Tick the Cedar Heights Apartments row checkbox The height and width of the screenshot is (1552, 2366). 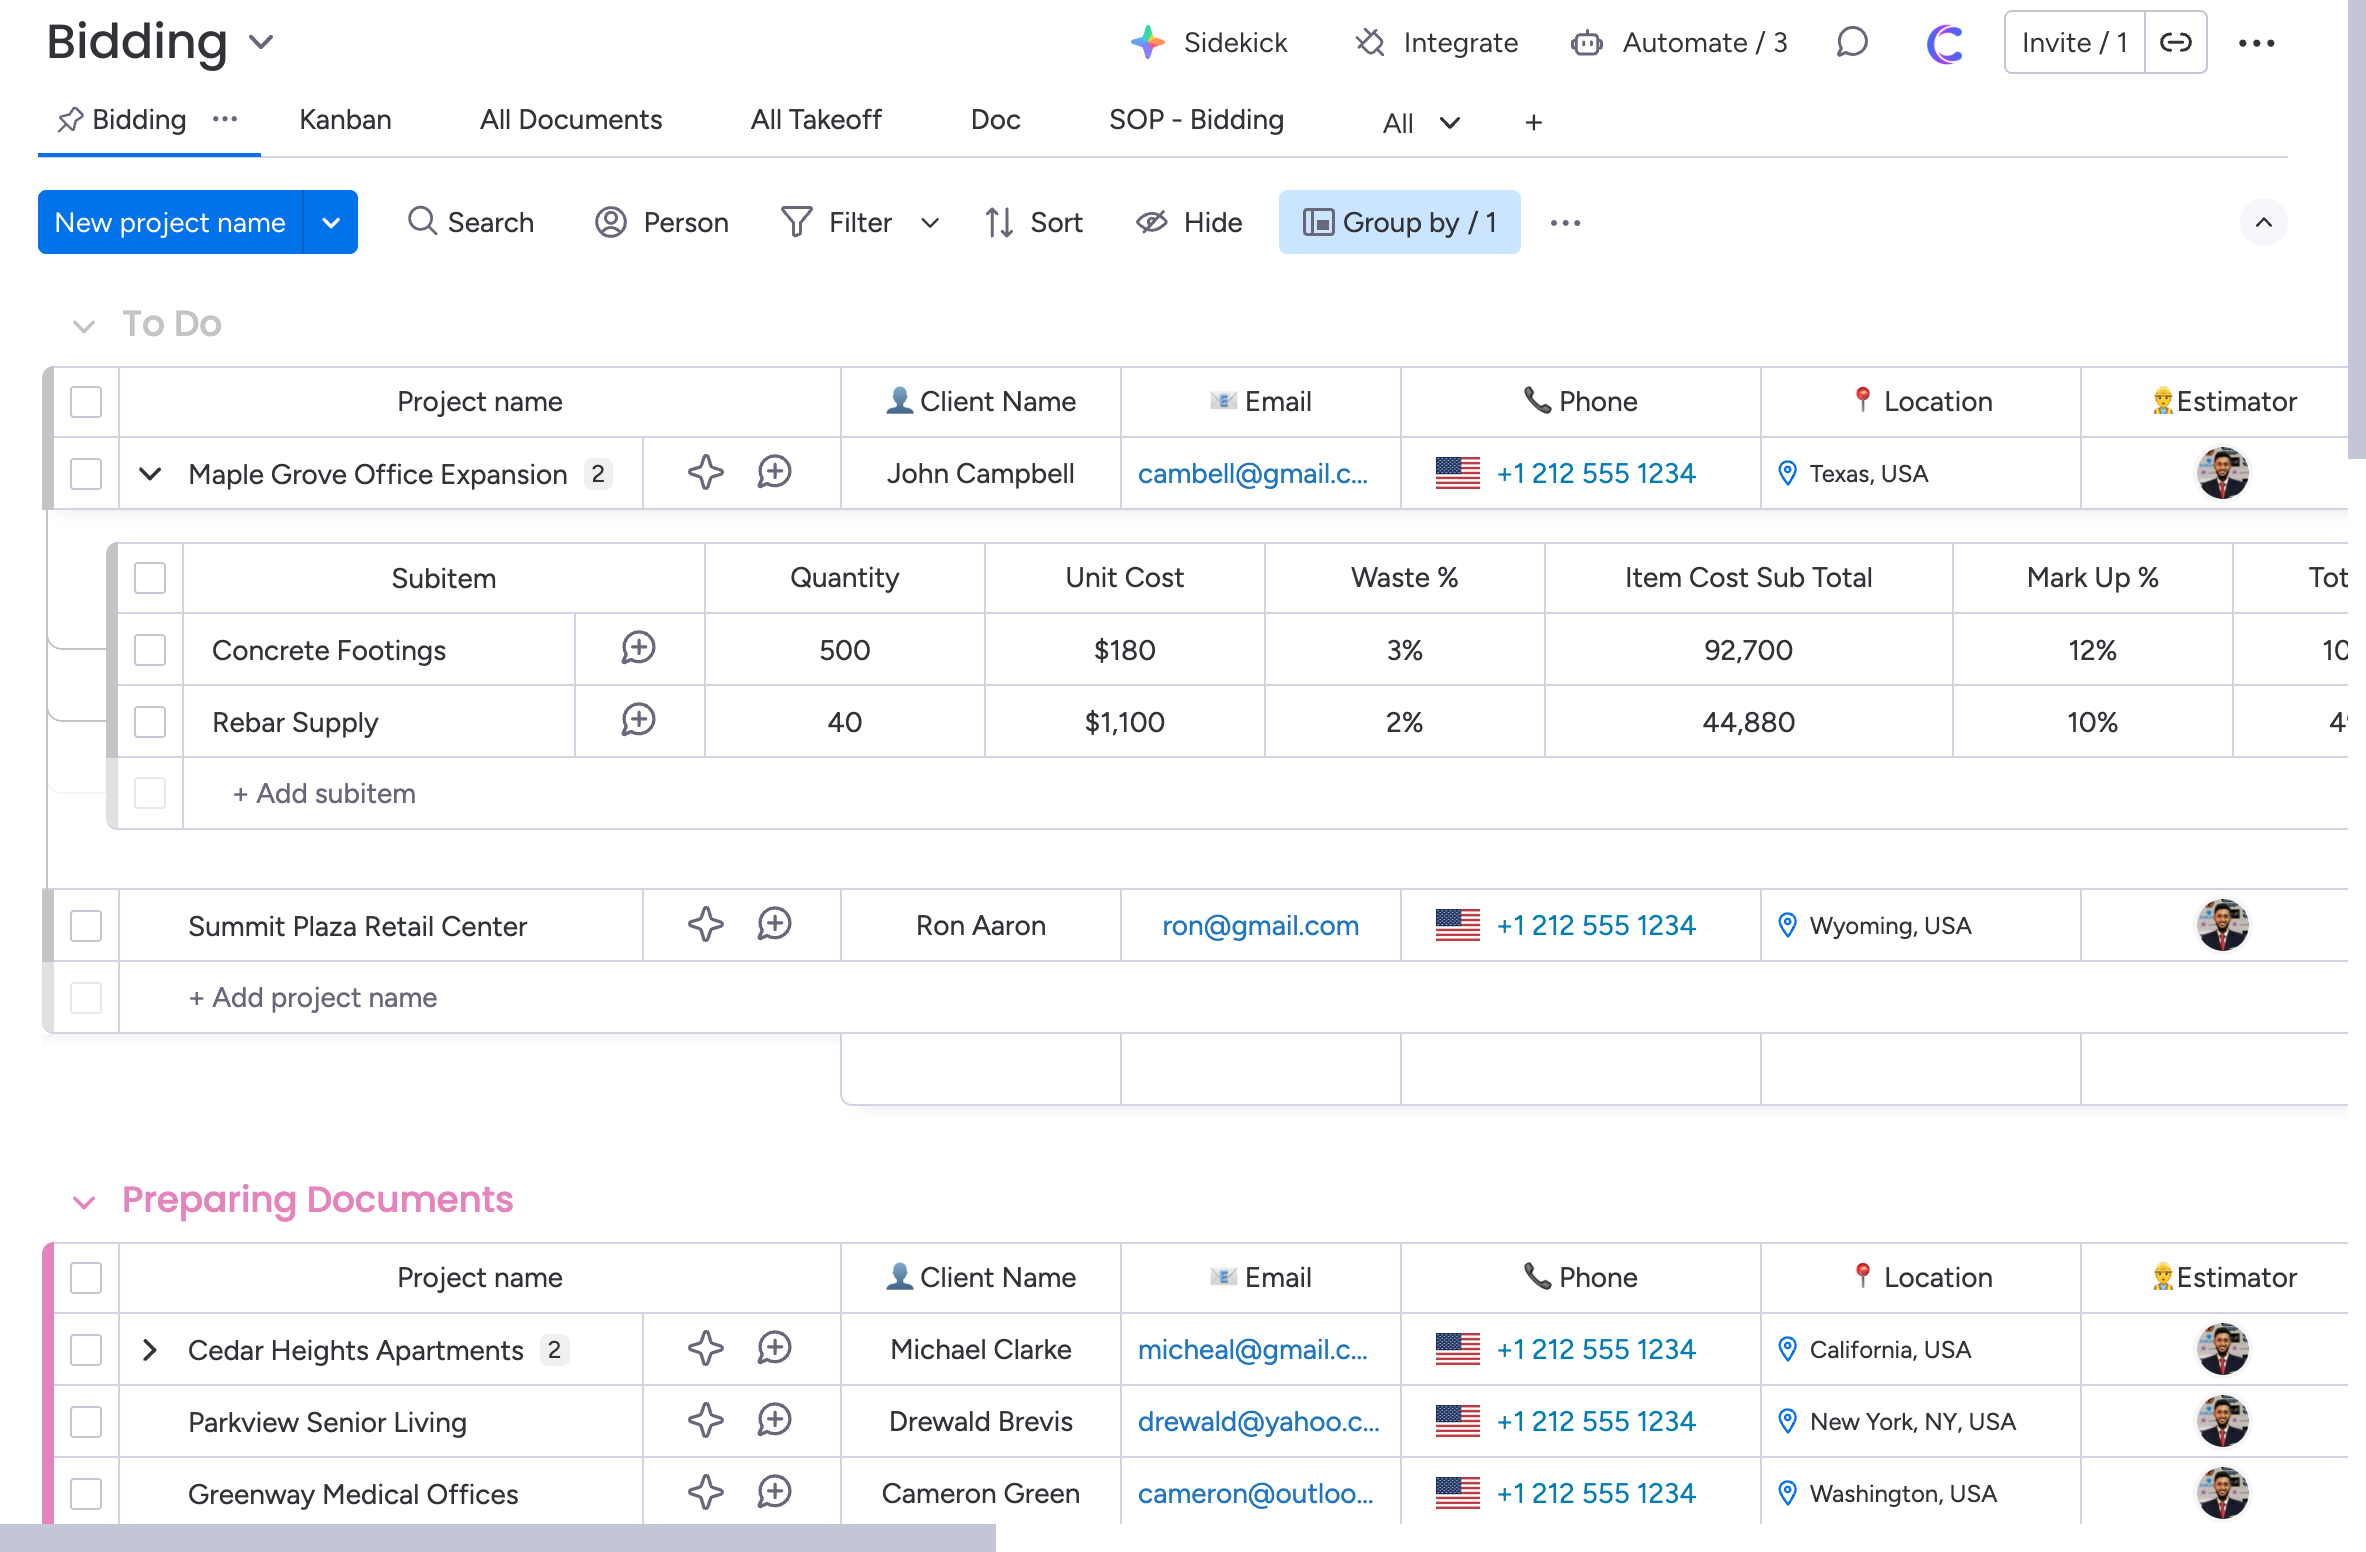[x=86, y=1350]
